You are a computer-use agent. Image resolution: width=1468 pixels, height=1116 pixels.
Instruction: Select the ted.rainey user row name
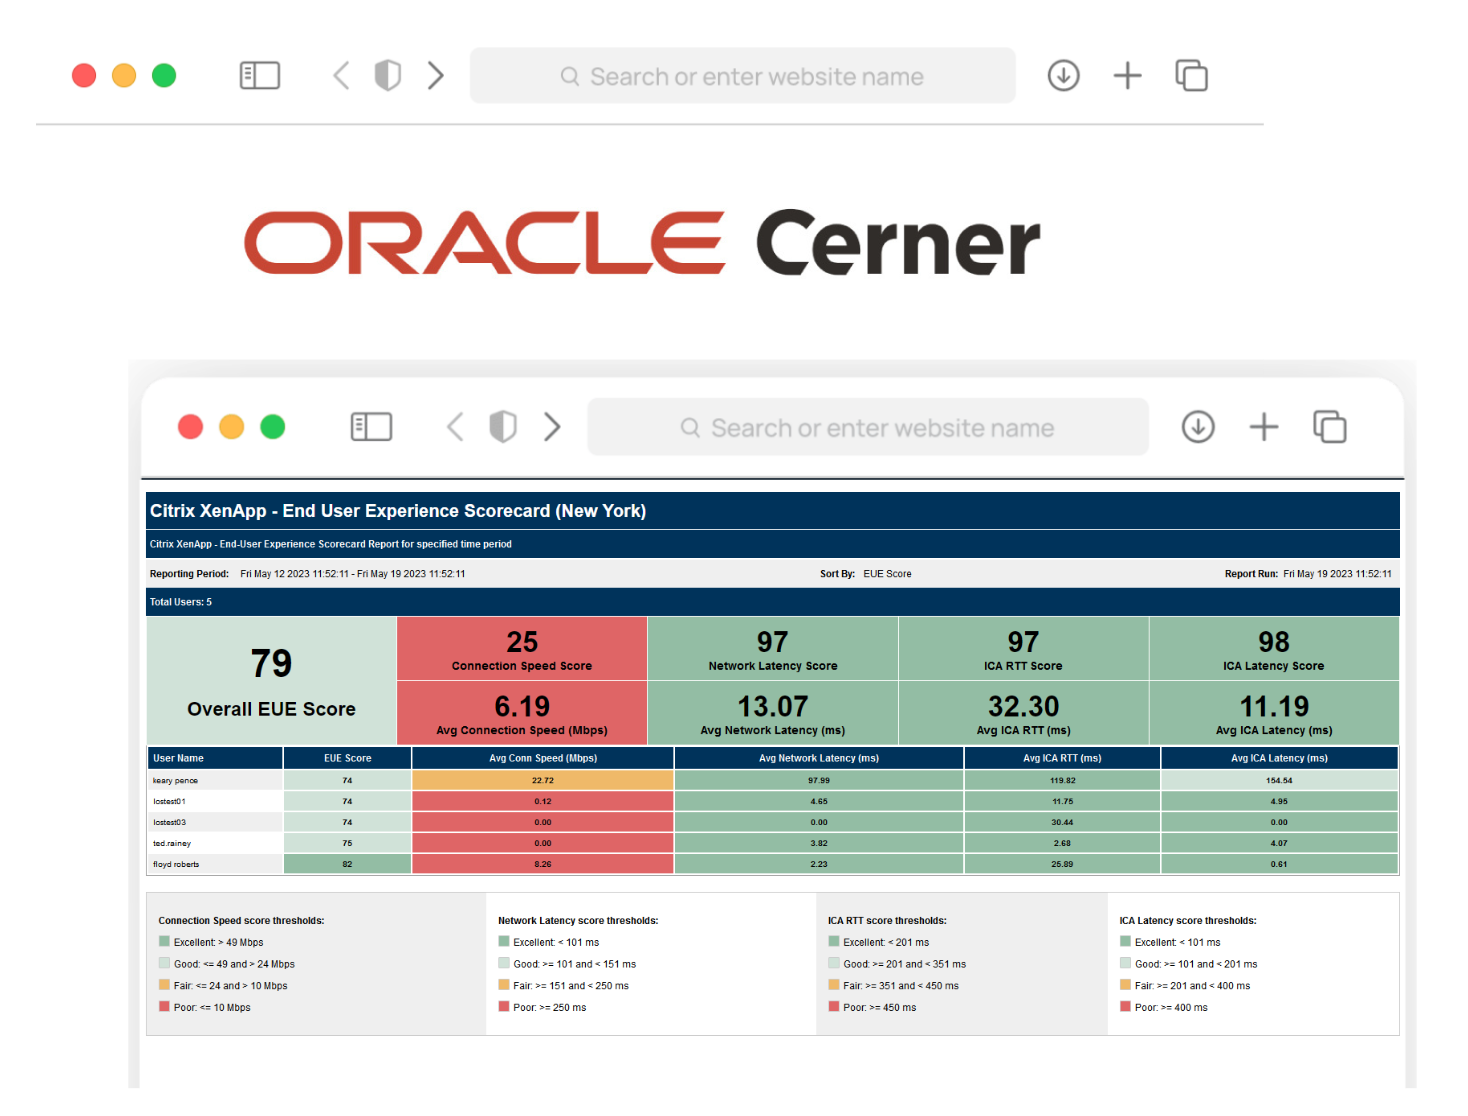point(172,843)
